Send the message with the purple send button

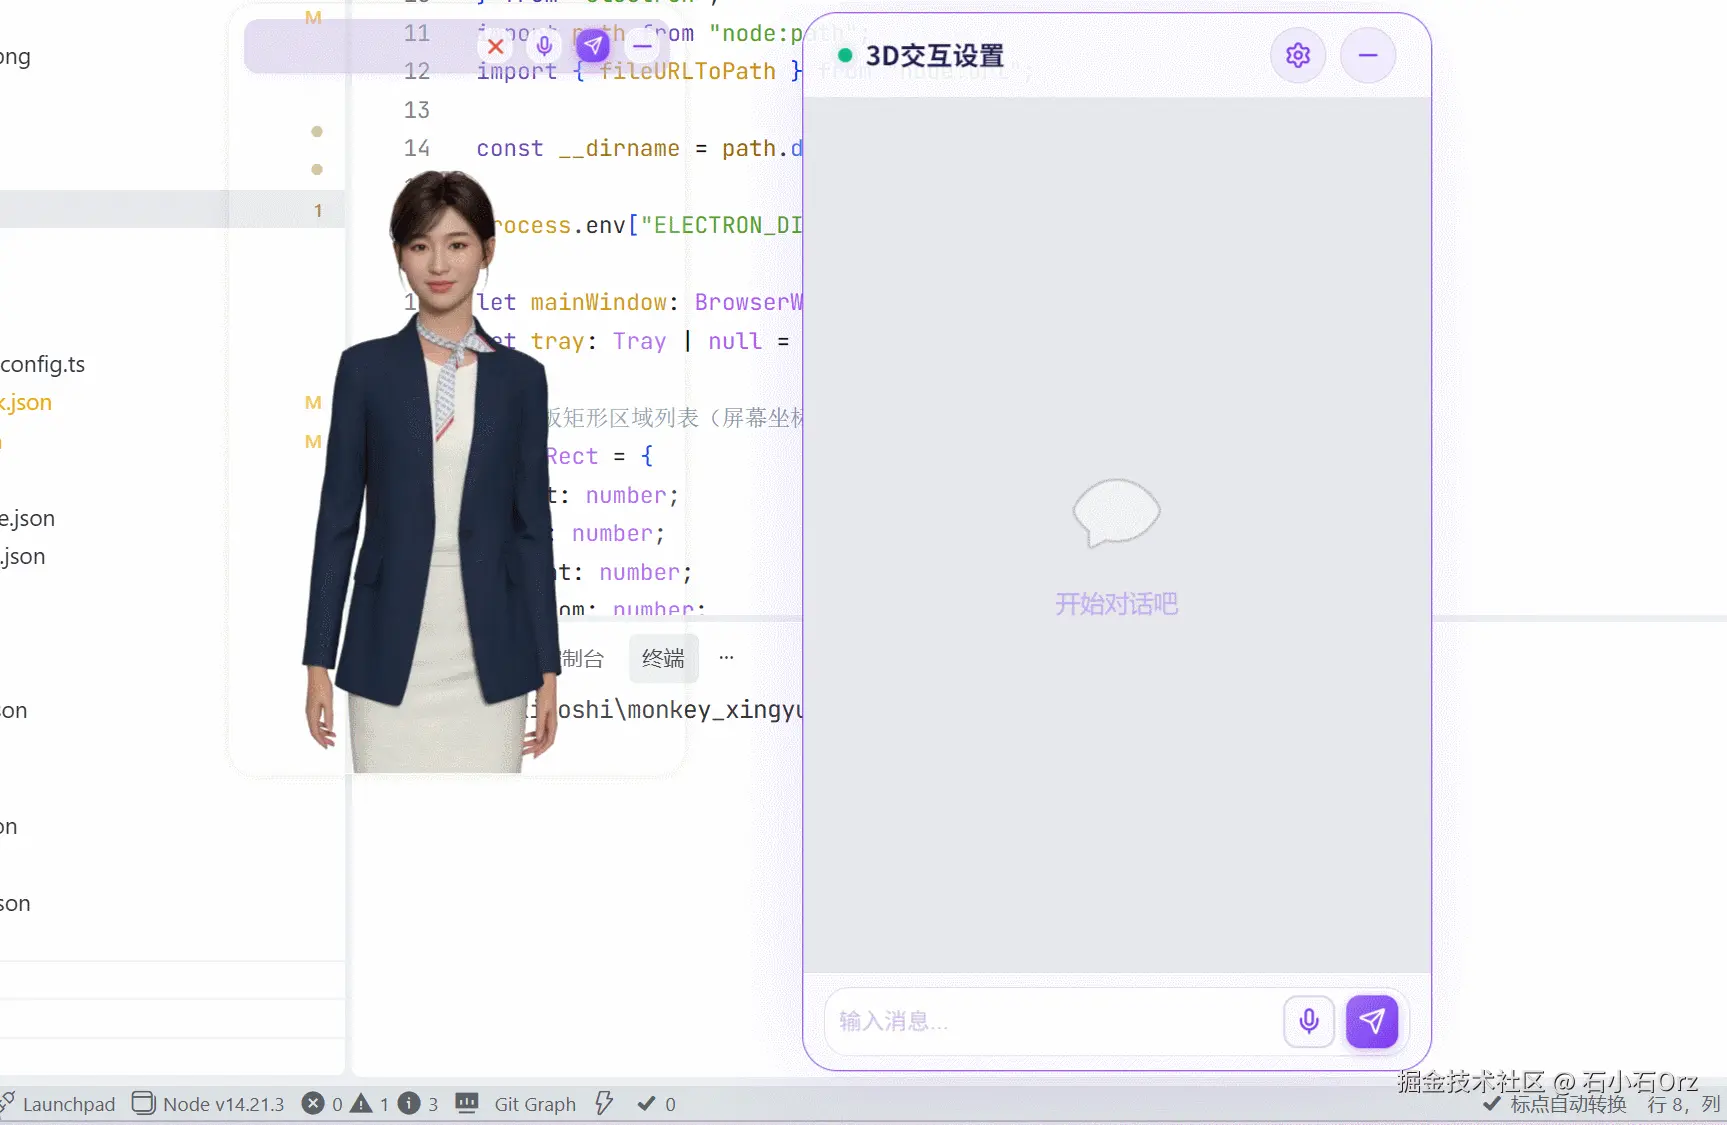[1372, 1021]
